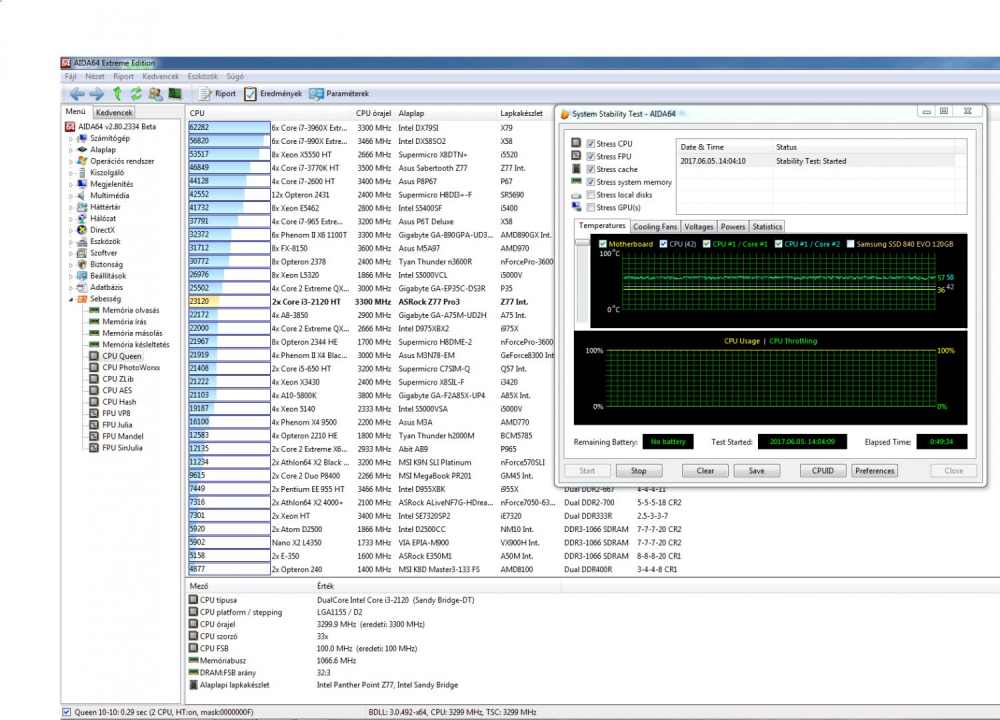Viewport: 1000px width, 720px height.
Task: Open CPU PhotoWorxx benchmark item
Action: click(x=124, y=368)
